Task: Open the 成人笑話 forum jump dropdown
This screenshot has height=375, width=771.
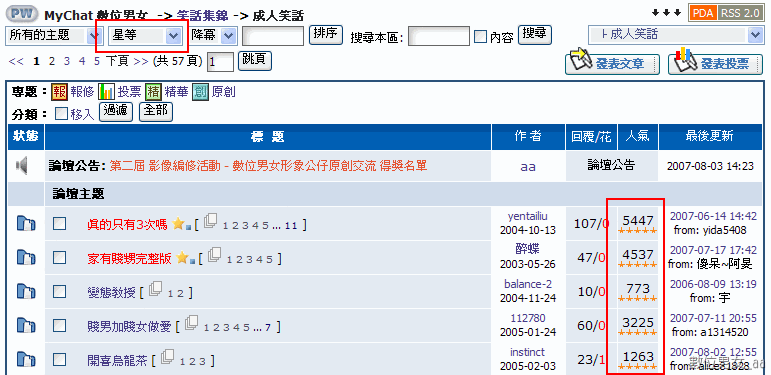Action: (676, 35)
